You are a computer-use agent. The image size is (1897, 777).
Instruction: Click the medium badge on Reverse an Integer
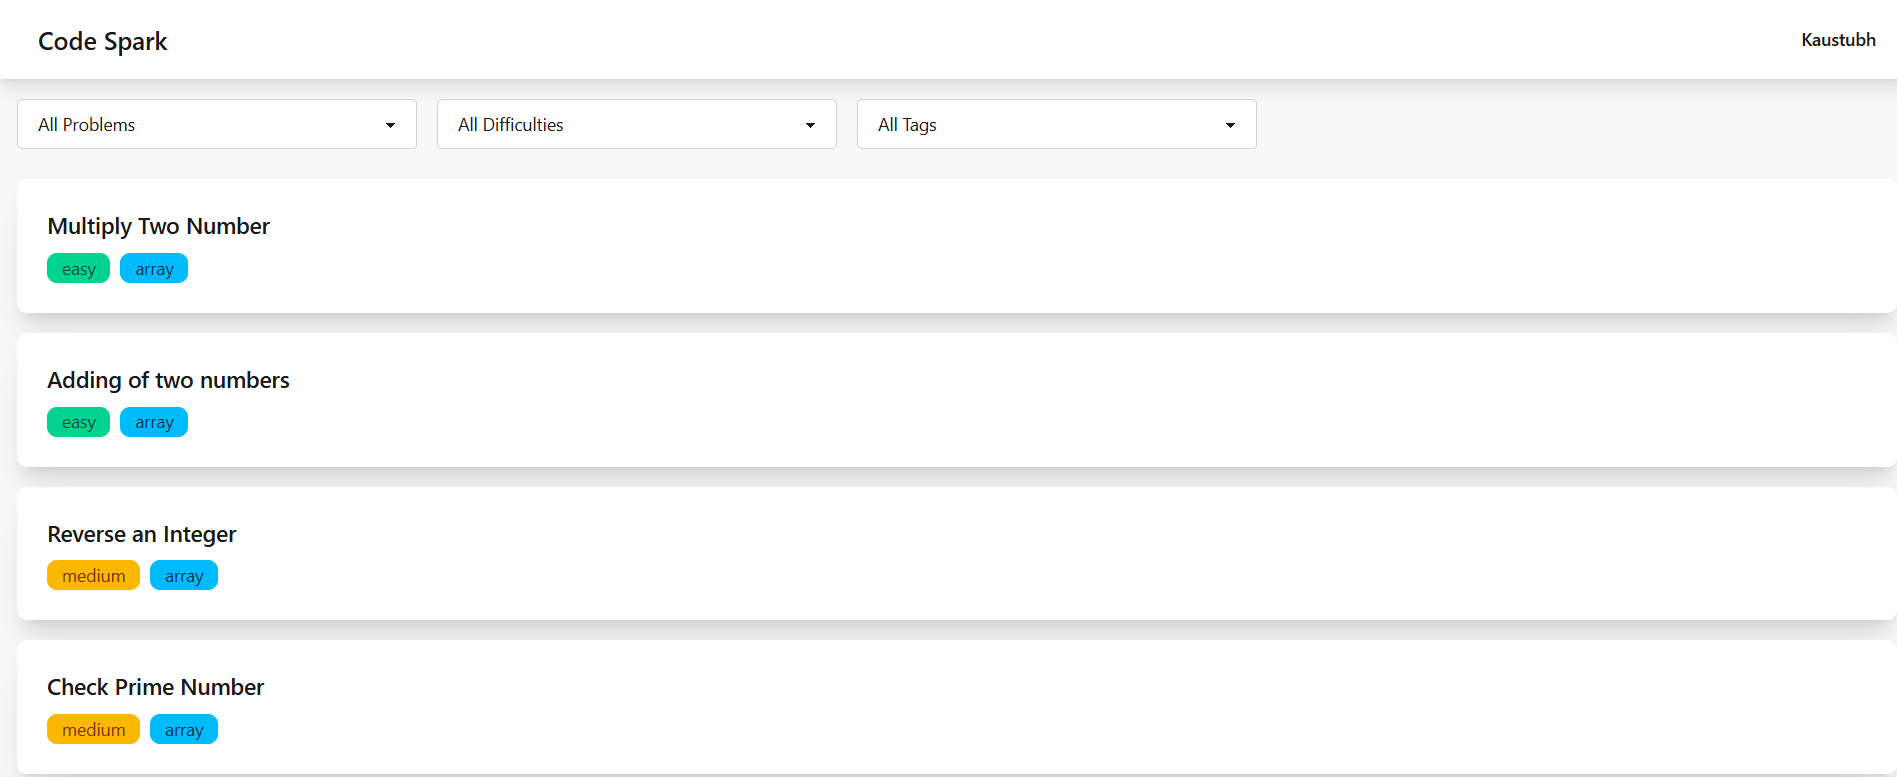[93, 575]
